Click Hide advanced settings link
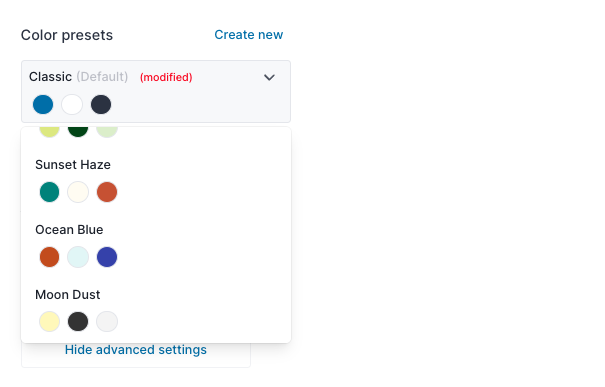Viewport: 605px width, 387px height. coord(136,350)
